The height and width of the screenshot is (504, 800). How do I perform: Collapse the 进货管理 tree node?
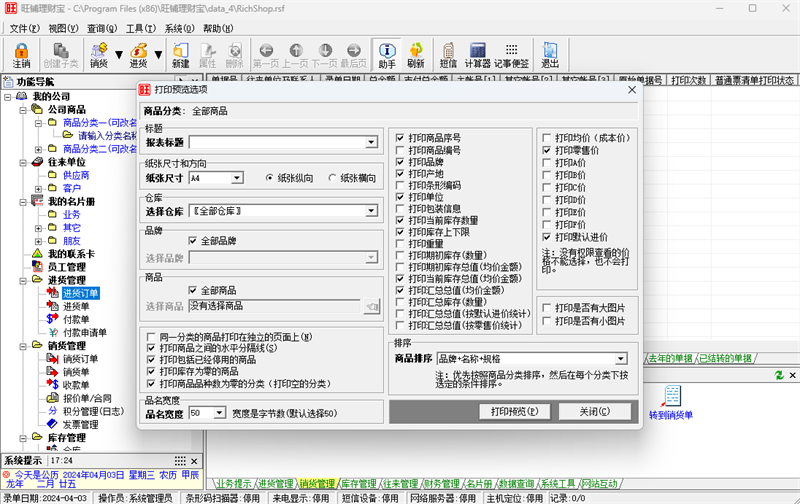pos(23,280)
